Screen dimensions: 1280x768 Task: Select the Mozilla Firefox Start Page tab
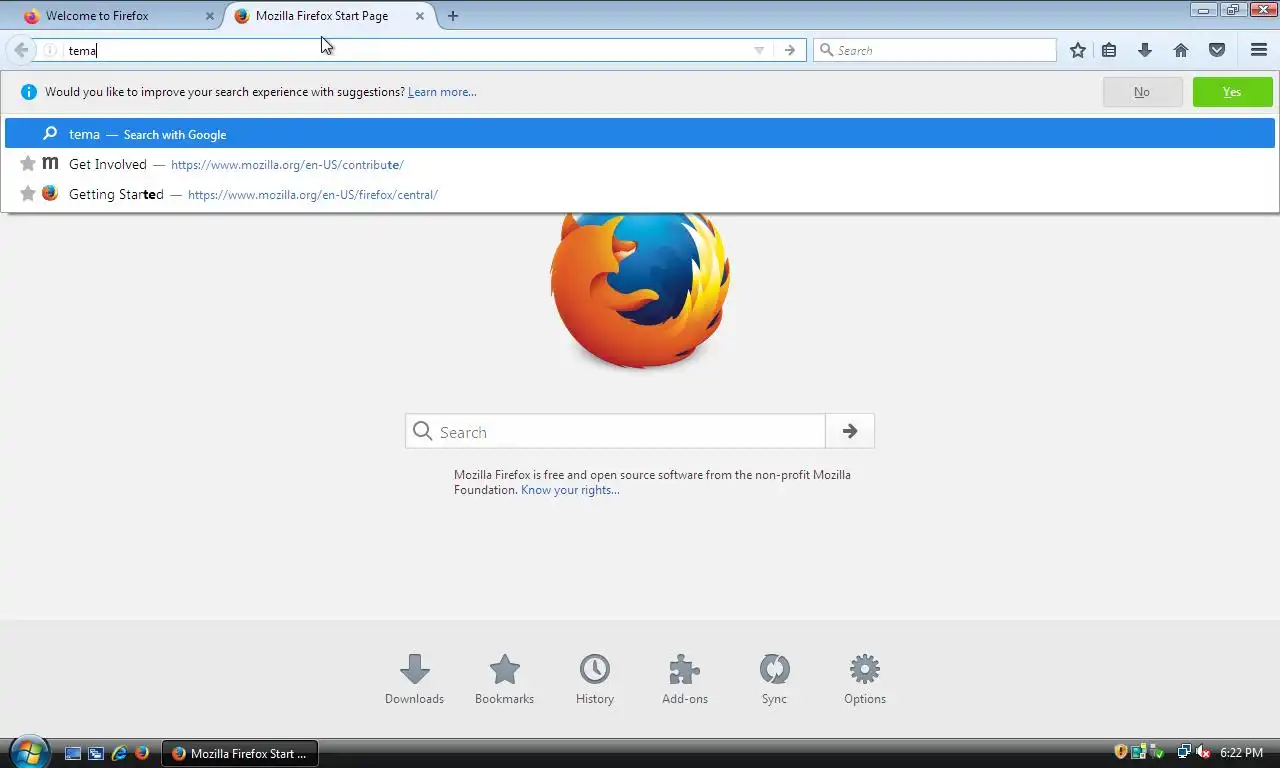pos(330,16)
